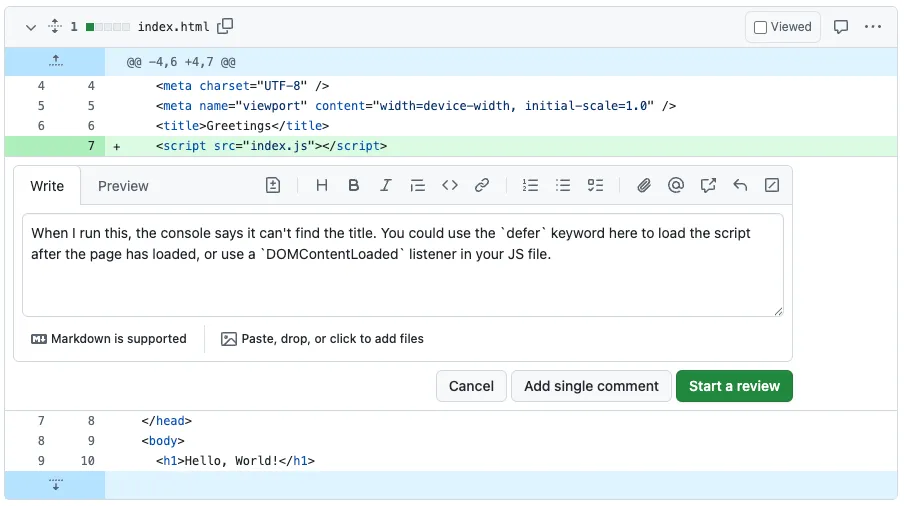Click the plus marker on added line 7
Screen dimensions: 904x506
click(x=116, y=147)
